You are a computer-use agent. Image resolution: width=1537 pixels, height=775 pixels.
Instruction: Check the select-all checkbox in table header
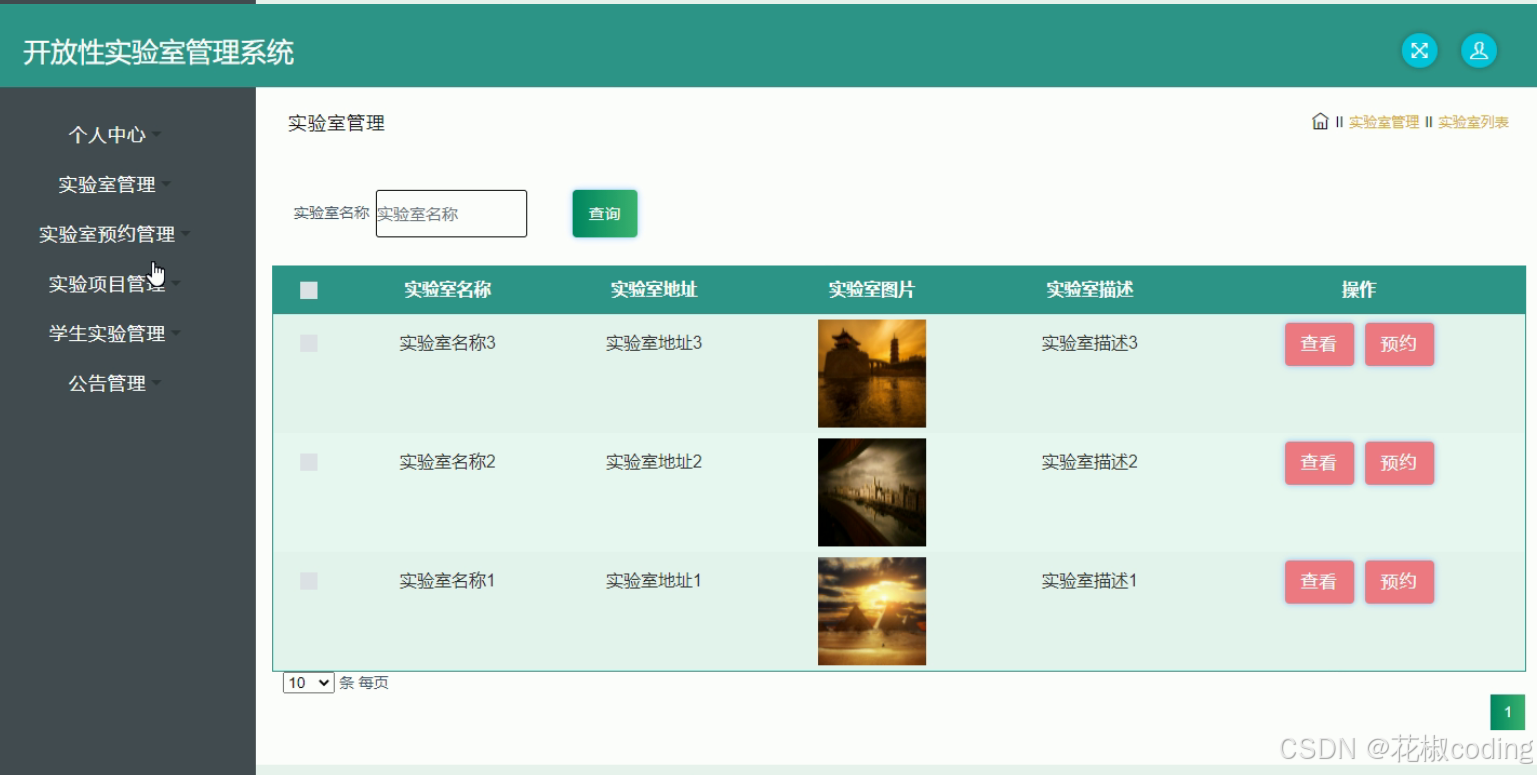pos(309,289)
